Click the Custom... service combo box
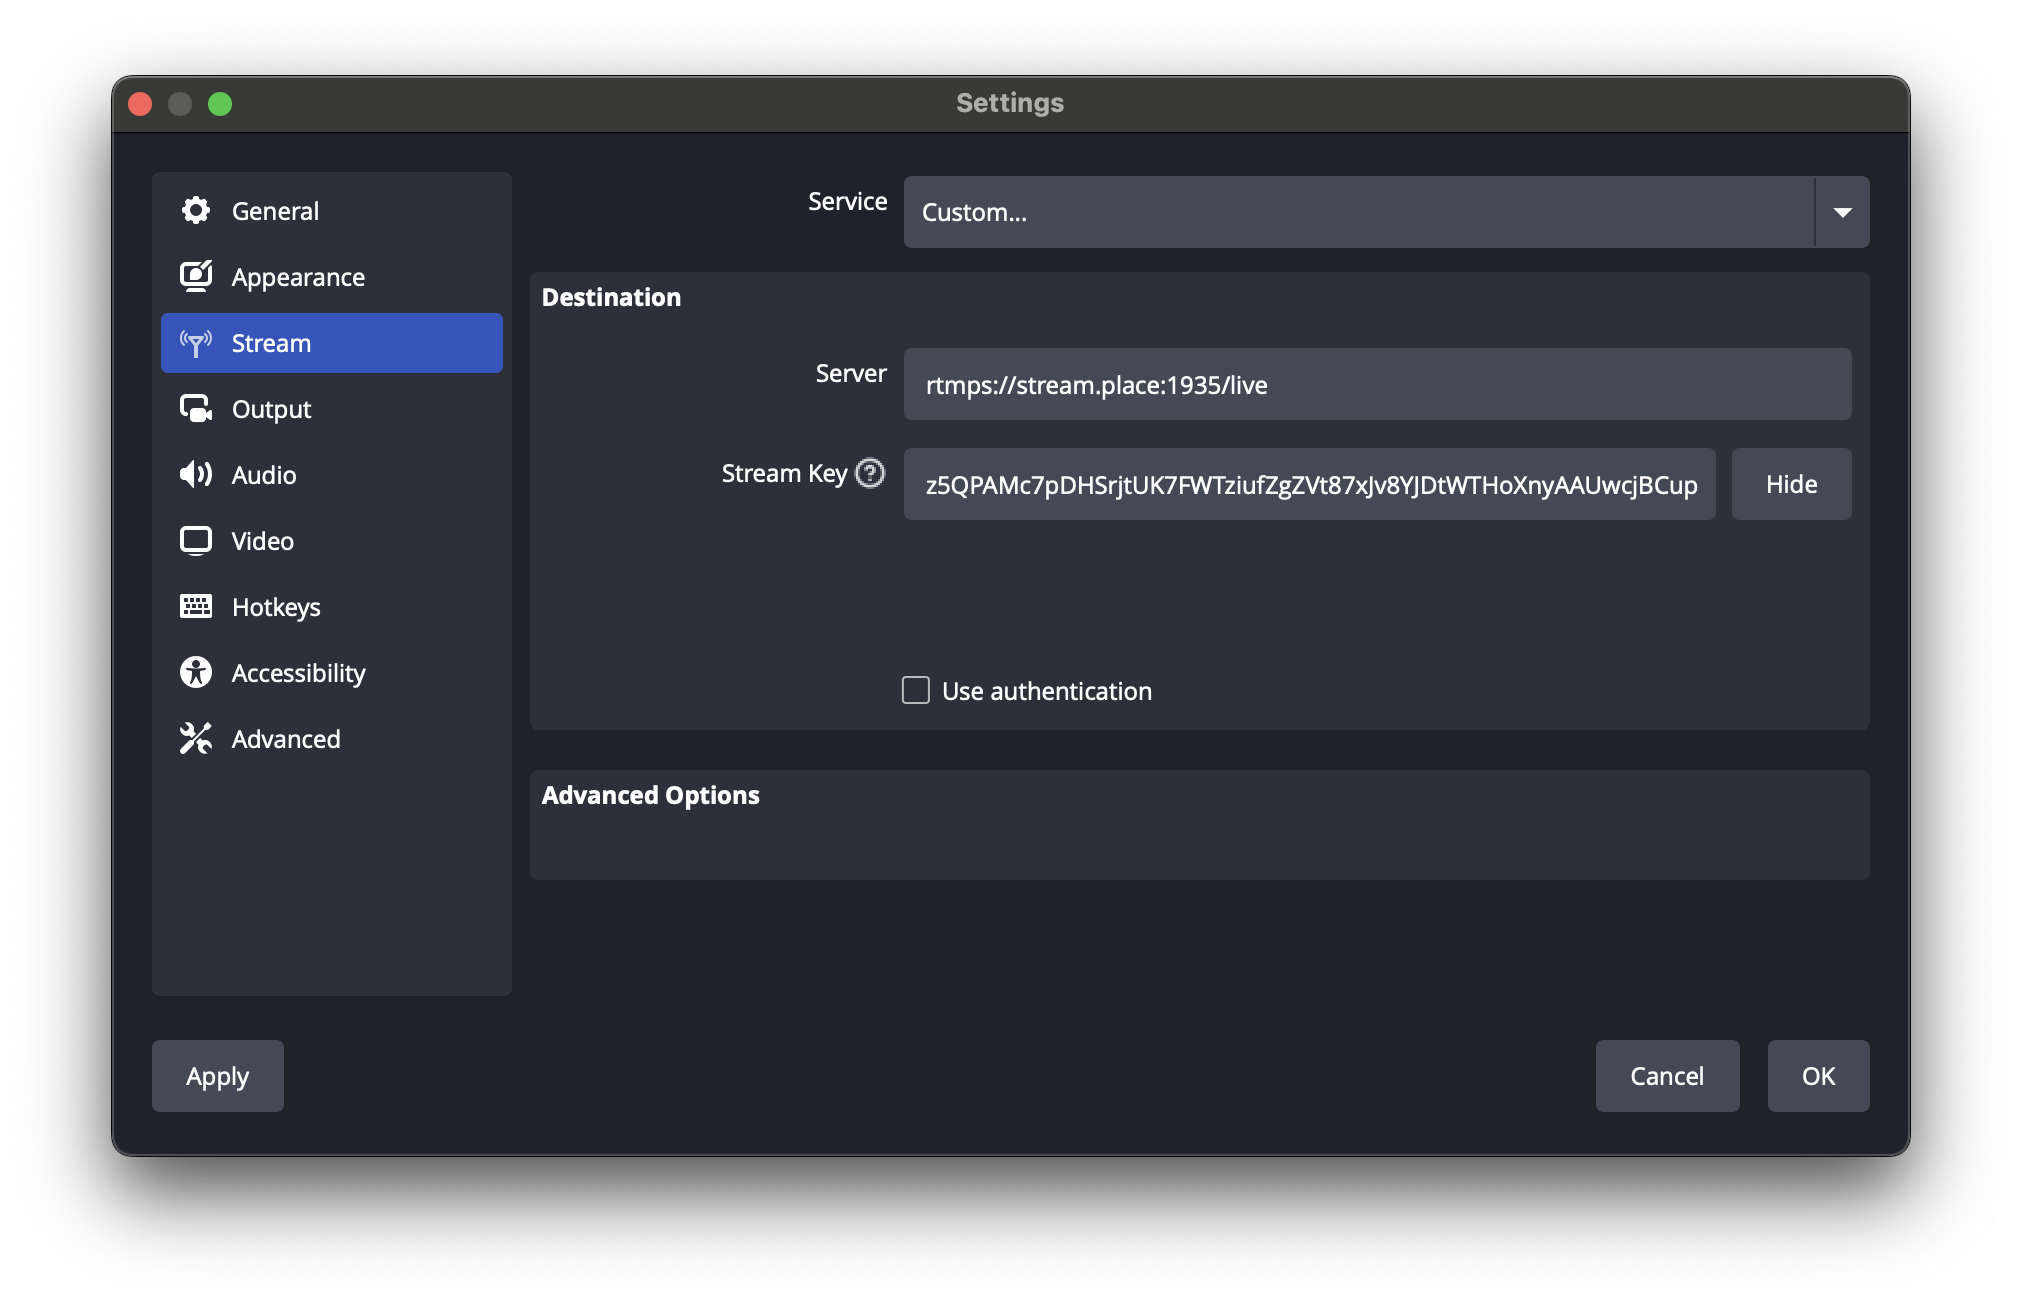 (1358, 212)
